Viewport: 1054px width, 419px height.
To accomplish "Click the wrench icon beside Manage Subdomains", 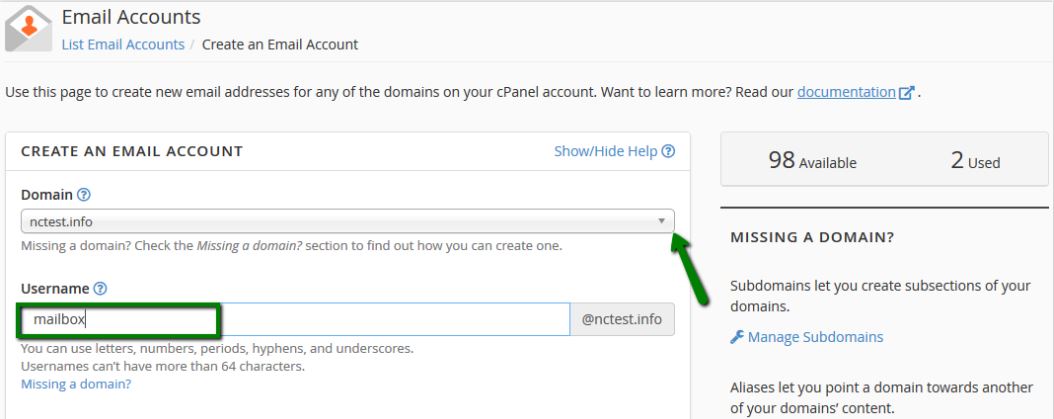I will click(738, 337).
